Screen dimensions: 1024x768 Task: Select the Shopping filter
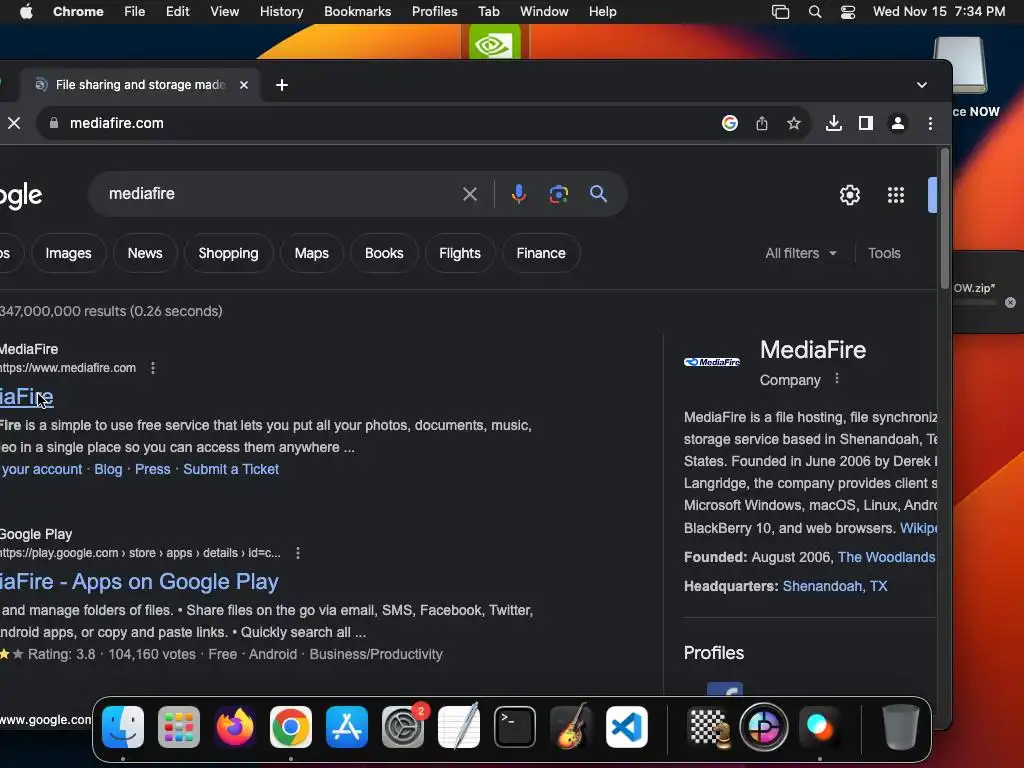tap(229, 253)
